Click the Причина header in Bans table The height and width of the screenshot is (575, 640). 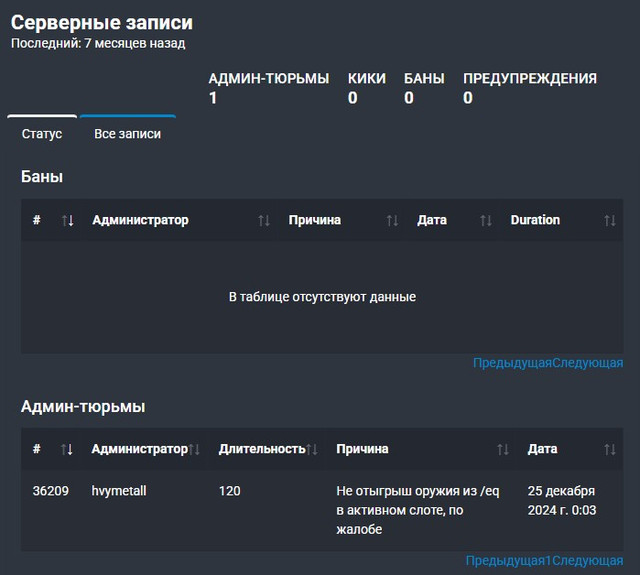coord(315,220)
